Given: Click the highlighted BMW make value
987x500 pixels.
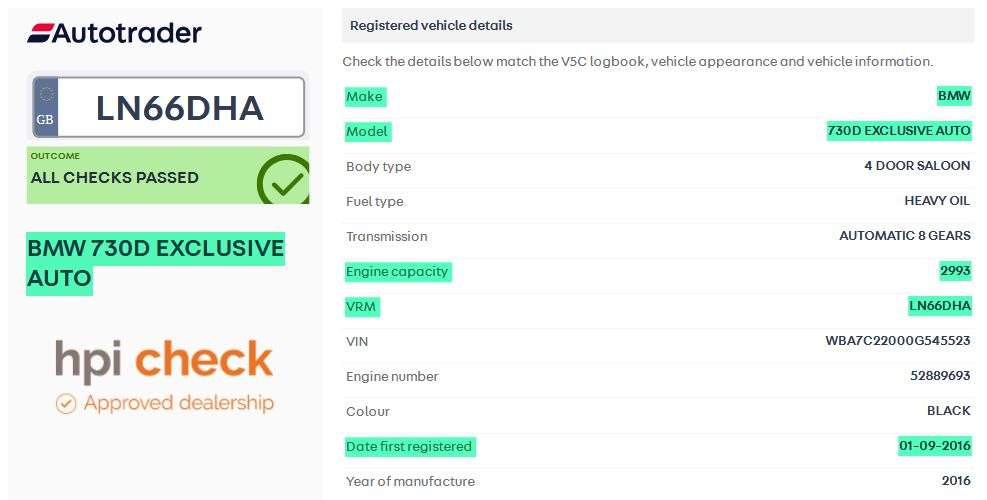Looking at the screenshot, I should [953, 97].
